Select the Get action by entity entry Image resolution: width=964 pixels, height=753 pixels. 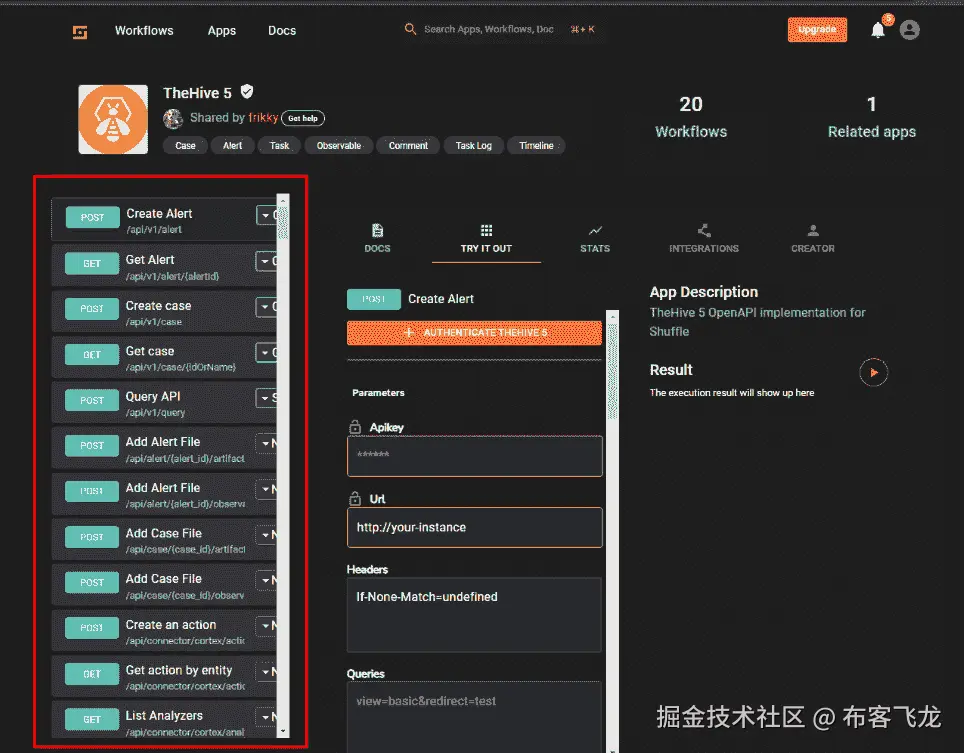(164, 676)
